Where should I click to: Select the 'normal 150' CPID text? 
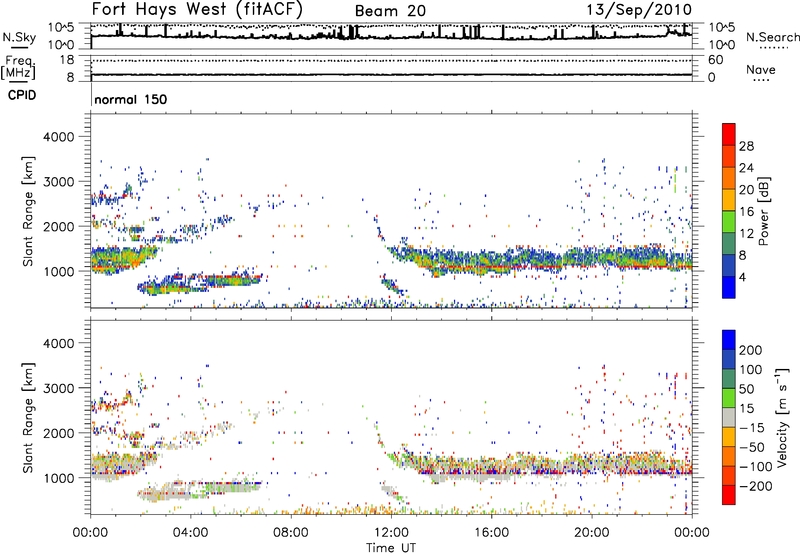tap(131, 99)
